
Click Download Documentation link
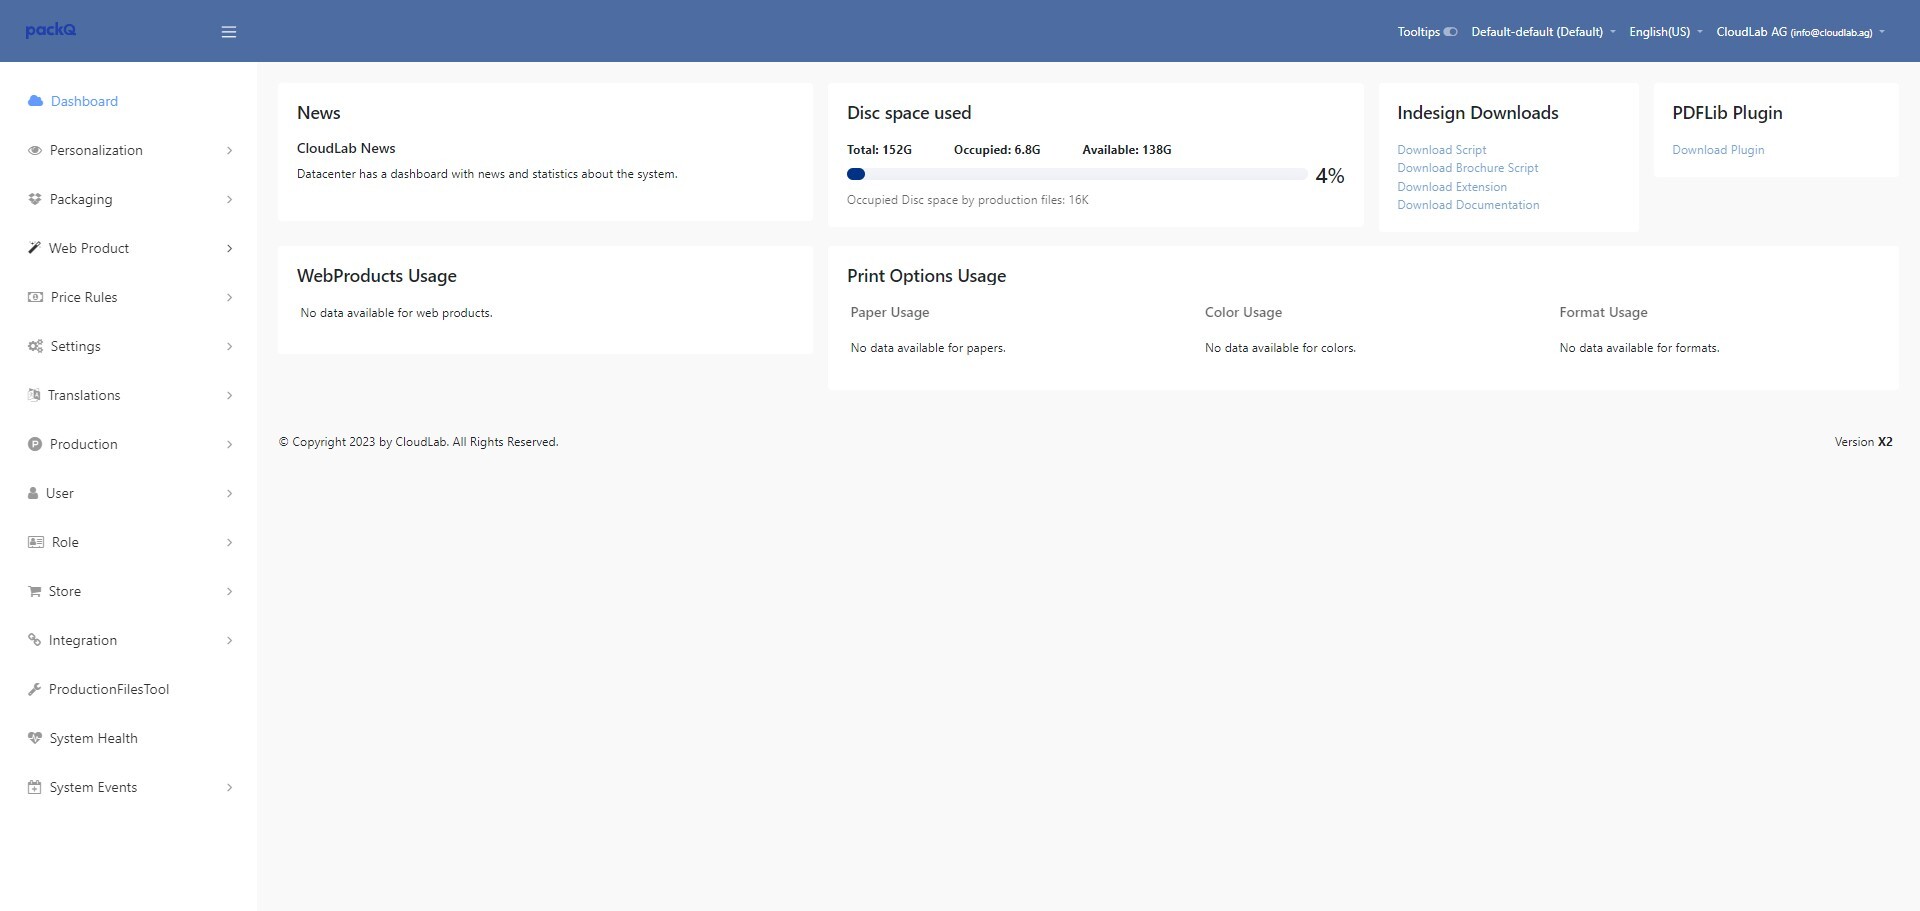pos(1468,205)
